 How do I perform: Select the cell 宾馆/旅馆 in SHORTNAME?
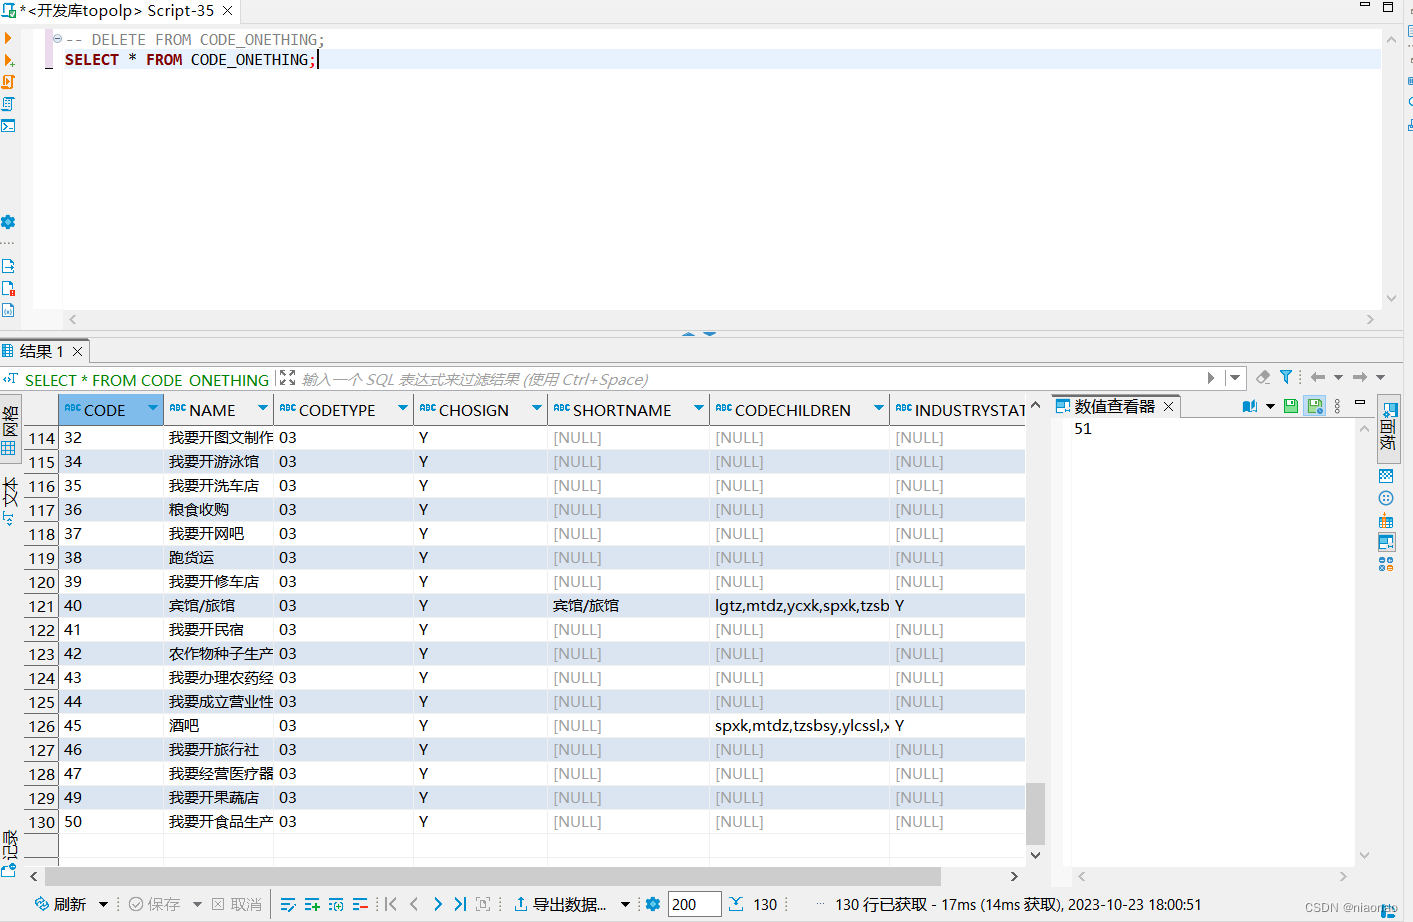click(x=628, y=606)
